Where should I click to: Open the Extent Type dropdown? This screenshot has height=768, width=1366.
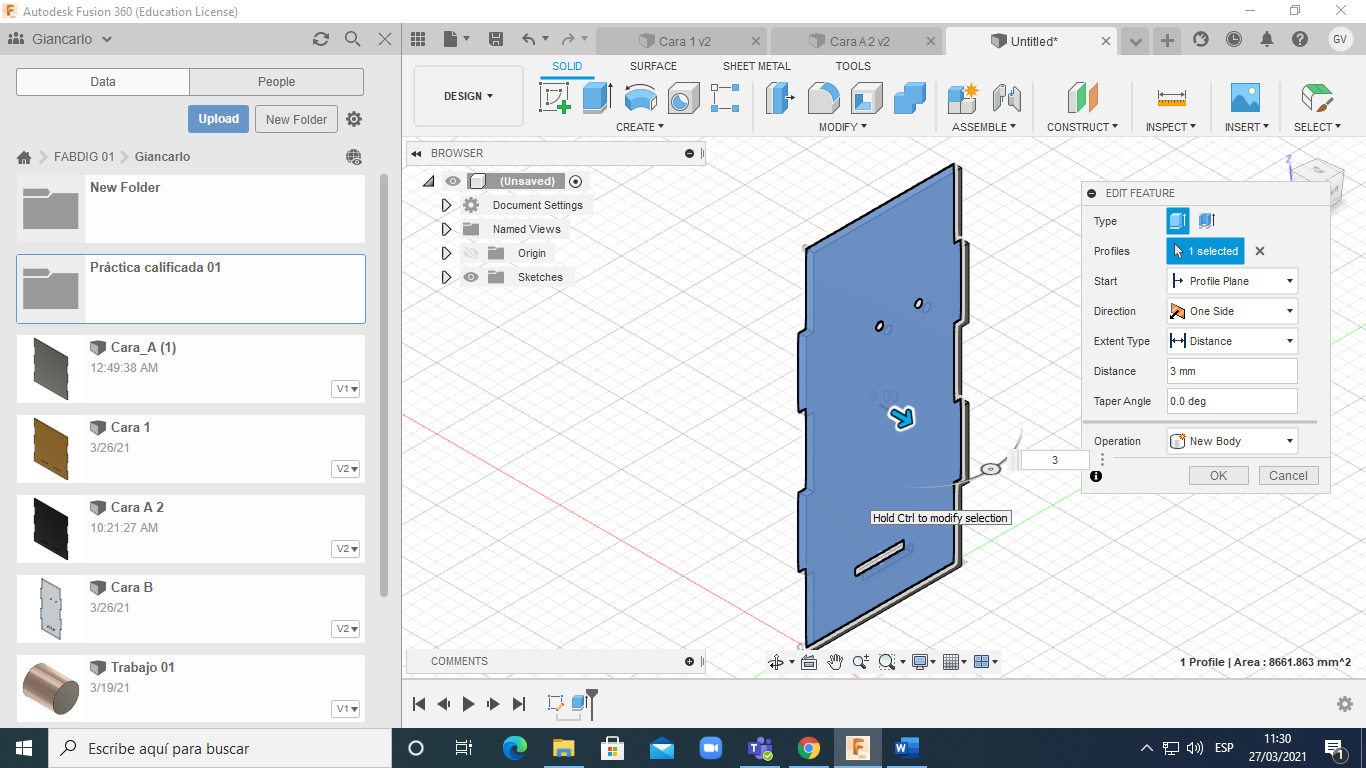(x=1232, y=341)
